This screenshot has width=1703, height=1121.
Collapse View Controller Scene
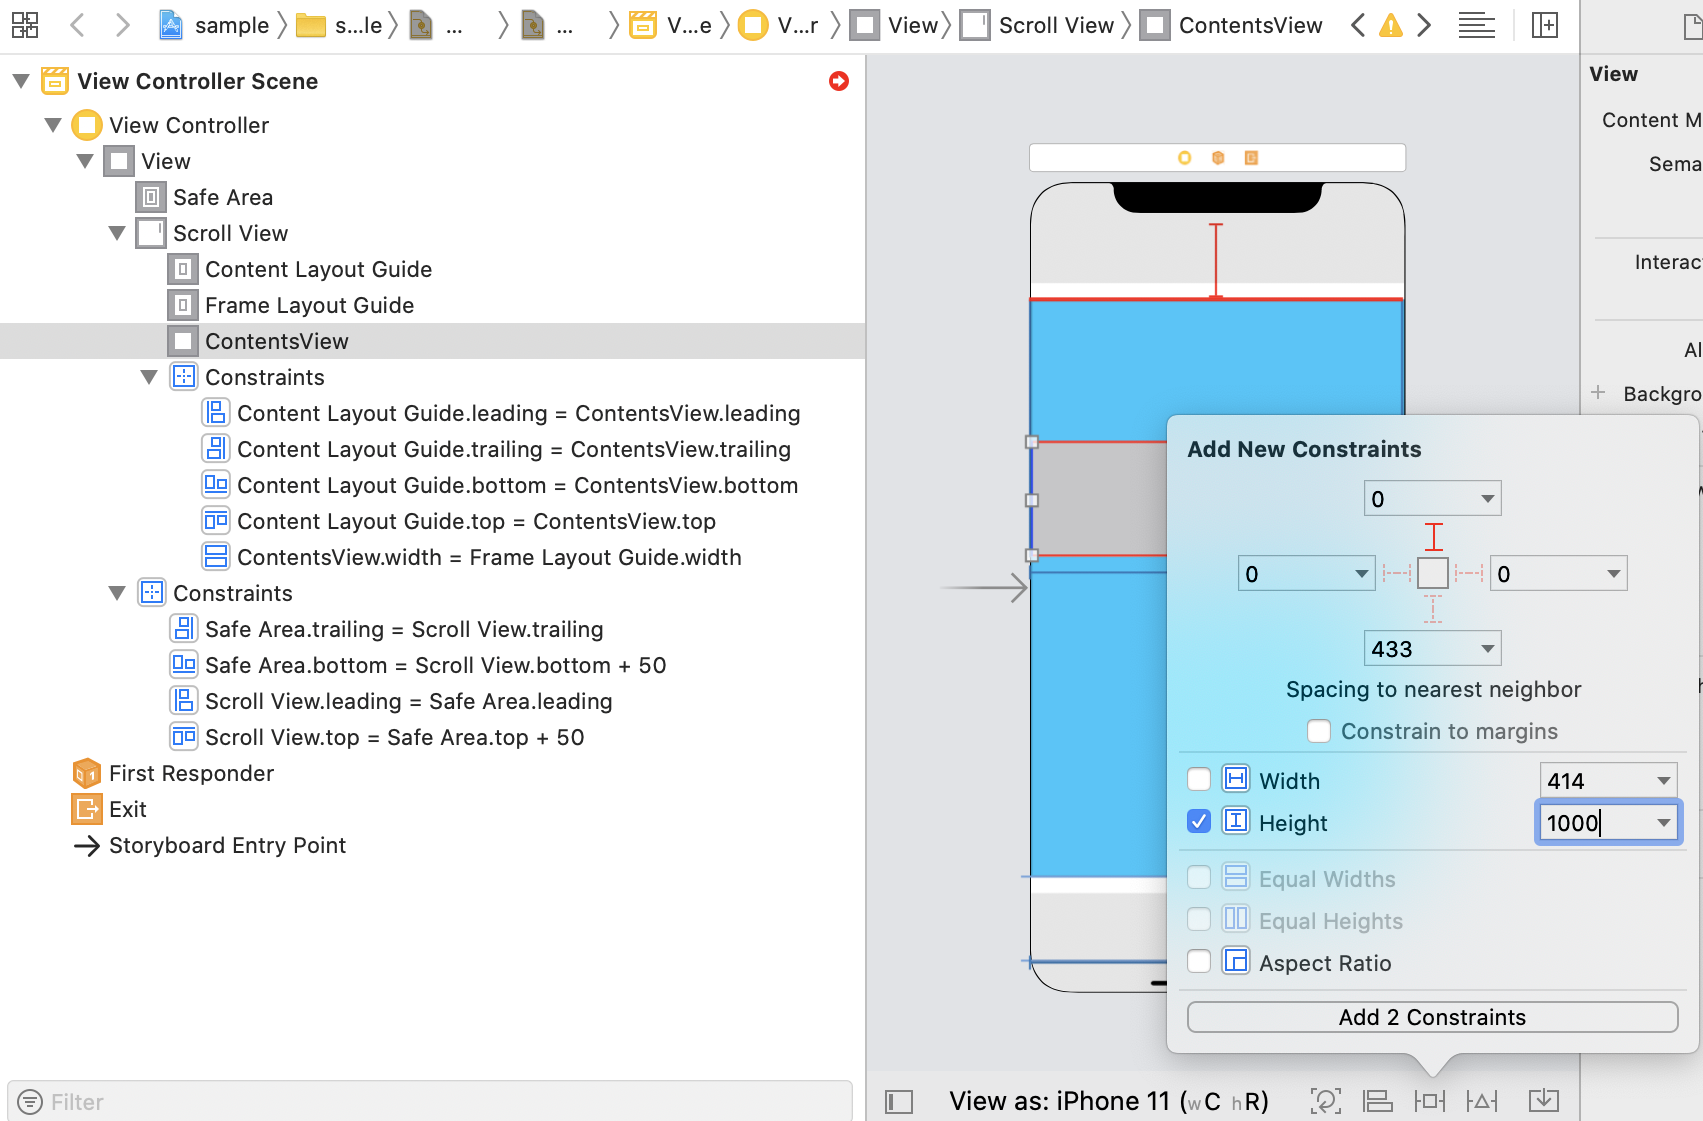pyautogui.click(x=21, y=81)
